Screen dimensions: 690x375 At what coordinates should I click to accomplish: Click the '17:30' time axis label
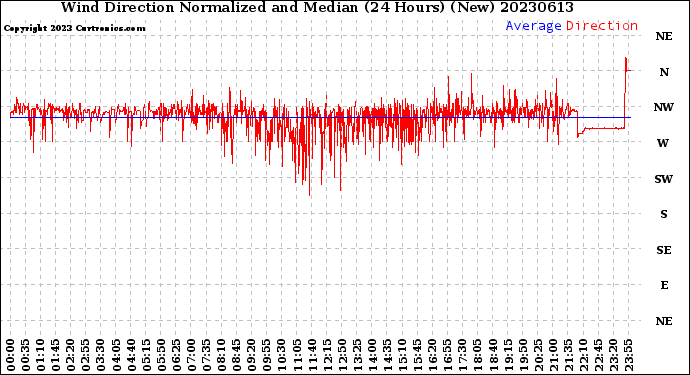point(462,355)
